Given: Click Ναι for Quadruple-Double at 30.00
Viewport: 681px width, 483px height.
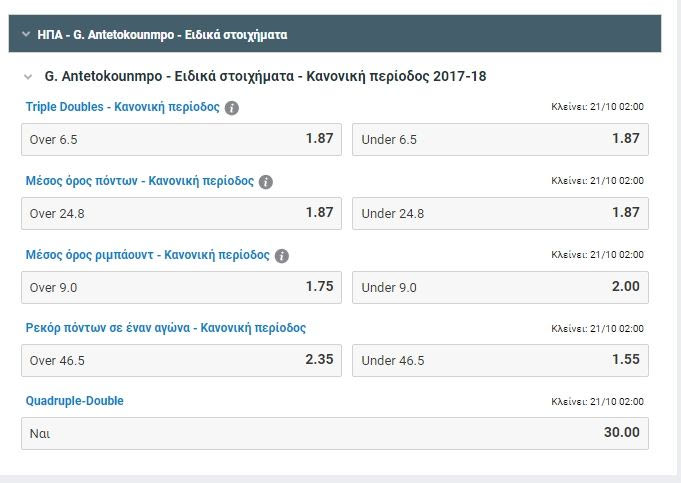Looking at the screenshot, I should 334,433.
